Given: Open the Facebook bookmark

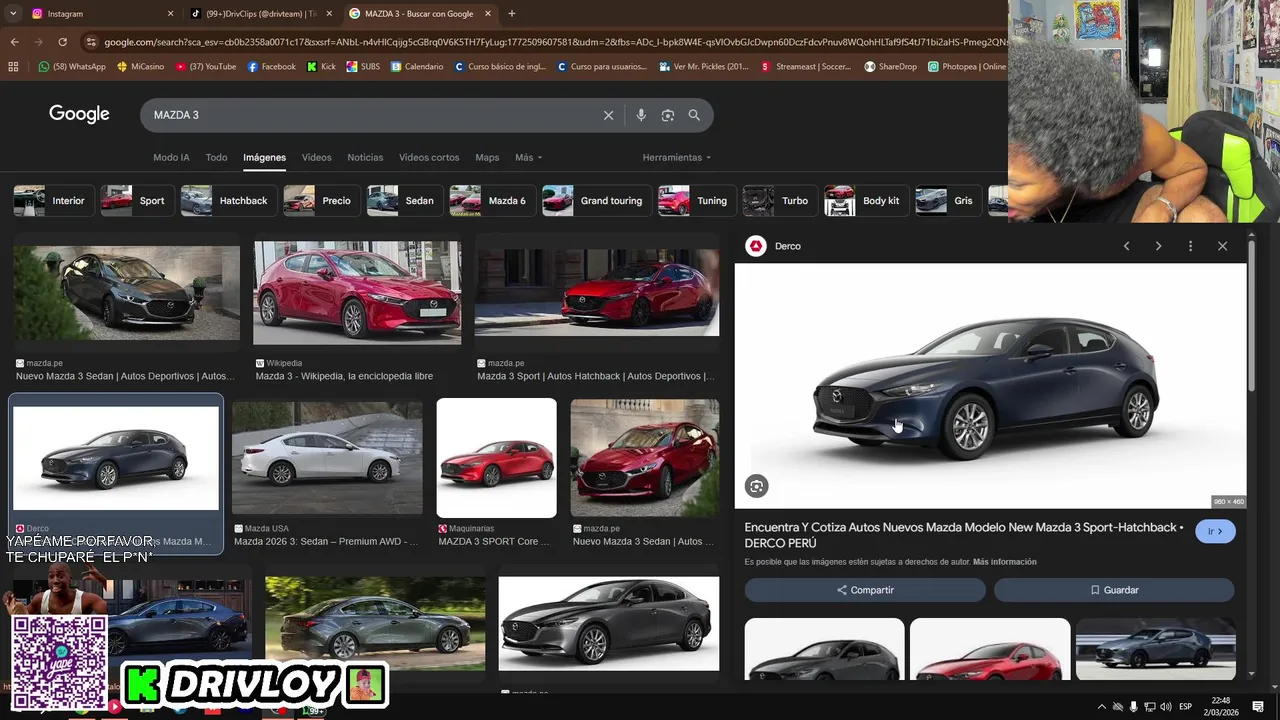Looking at the screenshot, I should [x=271, y=67].
